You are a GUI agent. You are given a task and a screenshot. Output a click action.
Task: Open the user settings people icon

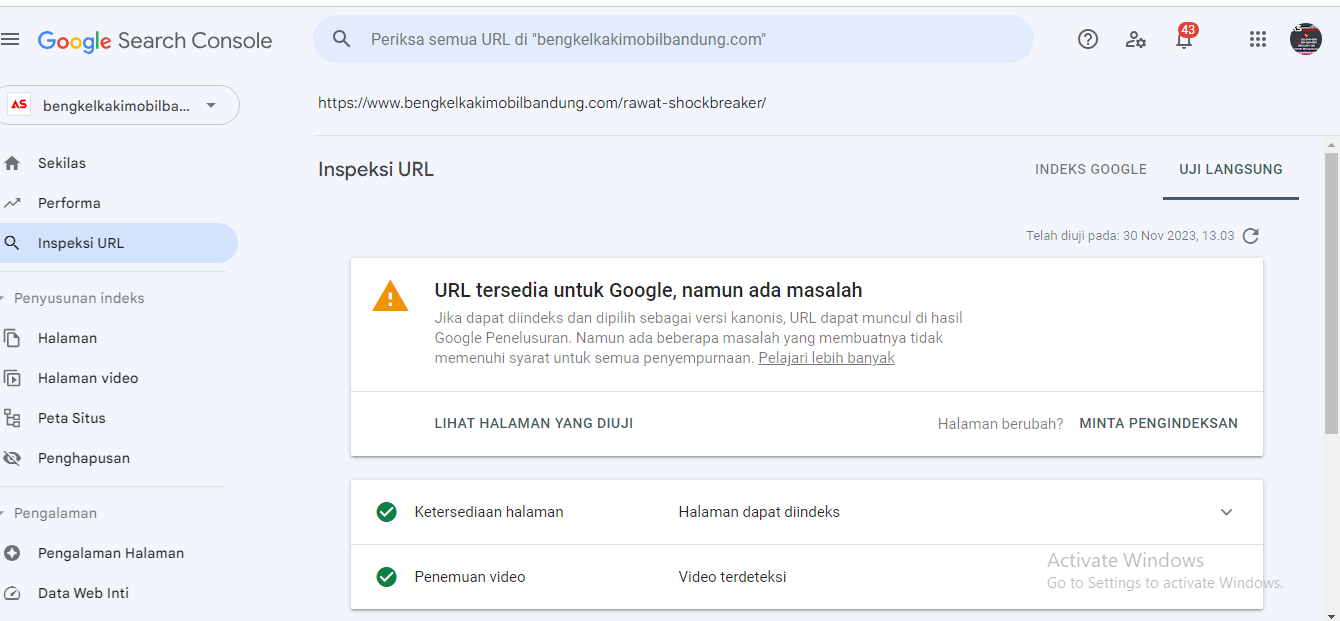1136,39
